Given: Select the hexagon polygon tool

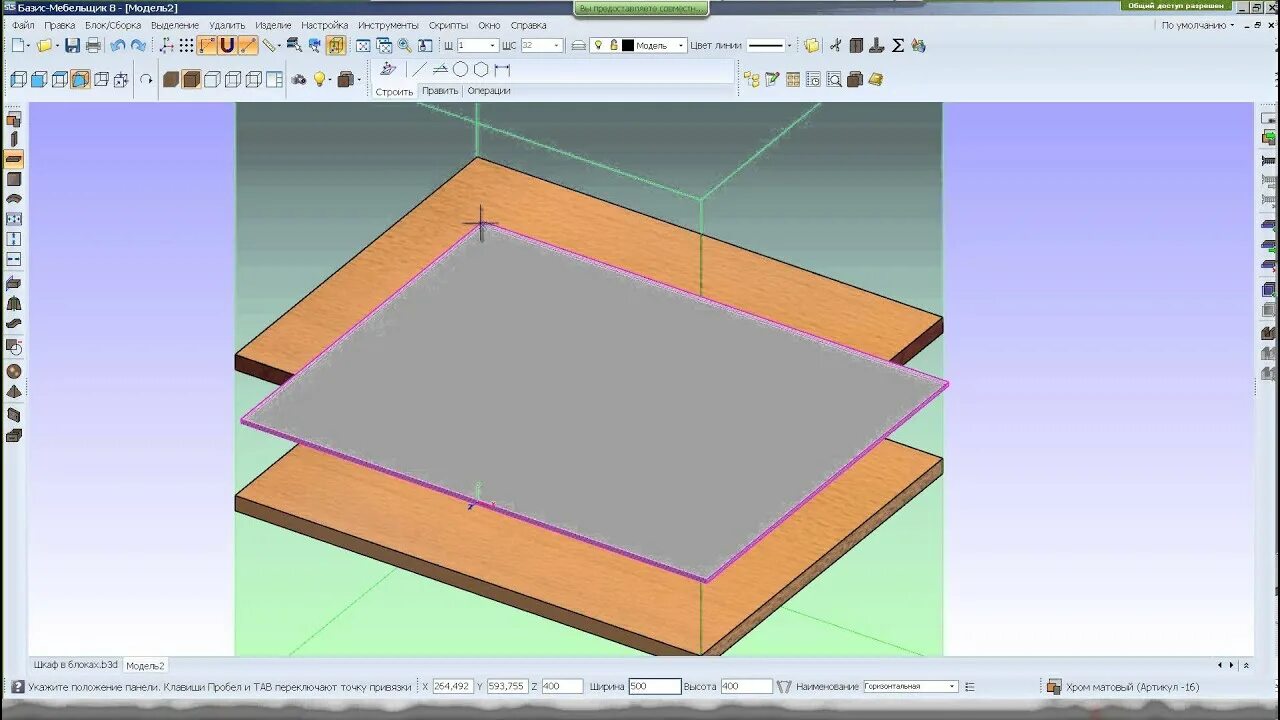Looking at the screenshot, I should click(481, 69).
